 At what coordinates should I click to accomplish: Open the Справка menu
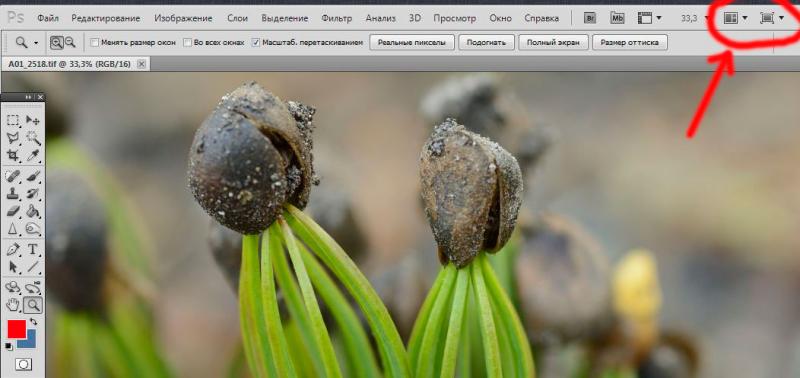[541, 18]
